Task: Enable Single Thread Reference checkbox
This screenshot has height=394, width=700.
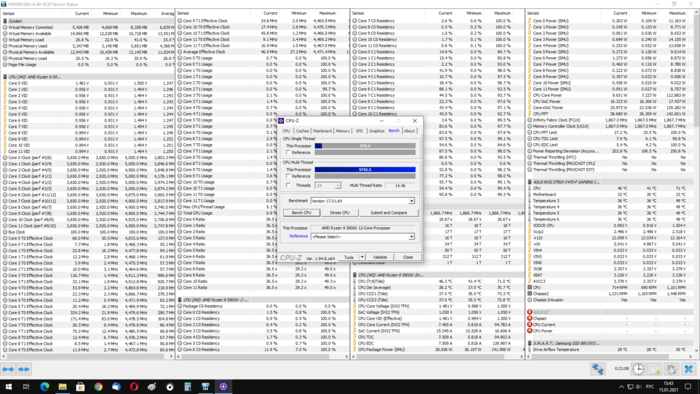Action: [288, 152]
